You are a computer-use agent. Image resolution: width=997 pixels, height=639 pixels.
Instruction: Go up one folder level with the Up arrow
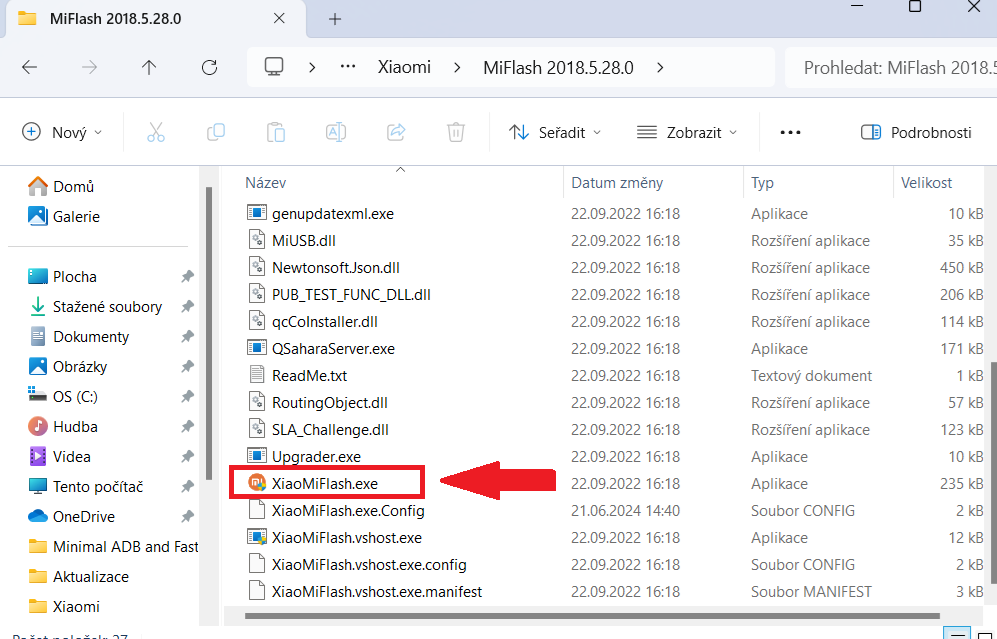point(149,68)
